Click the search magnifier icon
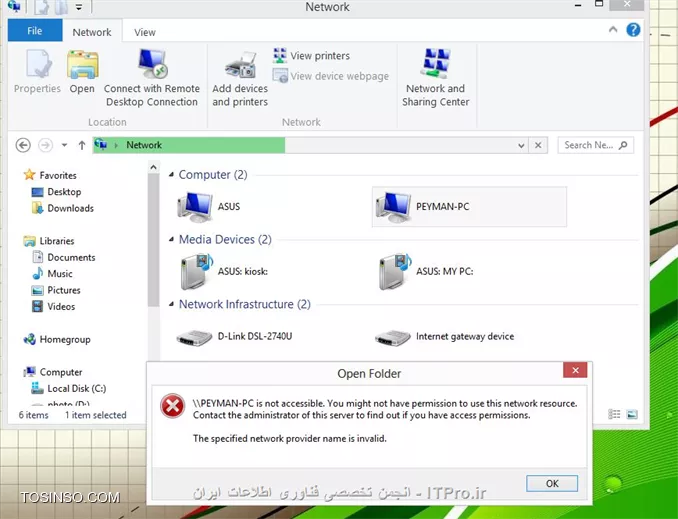This screenshot has width=678, height=519. pos(623,145)
